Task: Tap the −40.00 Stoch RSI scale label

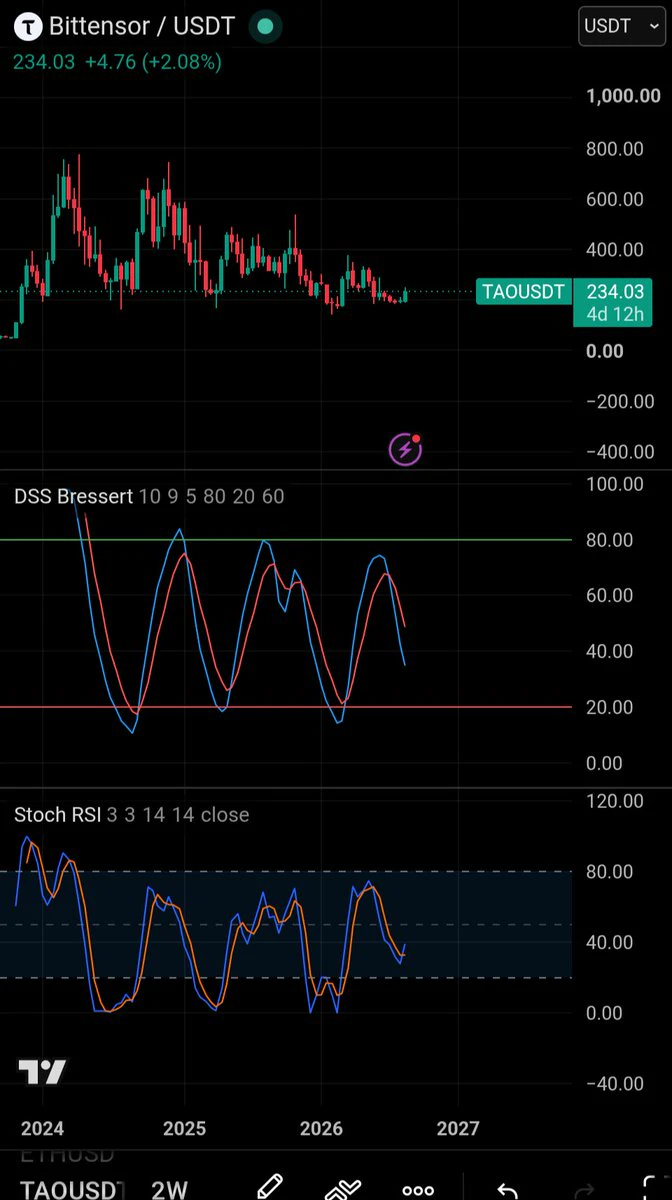Action: coord(618,1083)
